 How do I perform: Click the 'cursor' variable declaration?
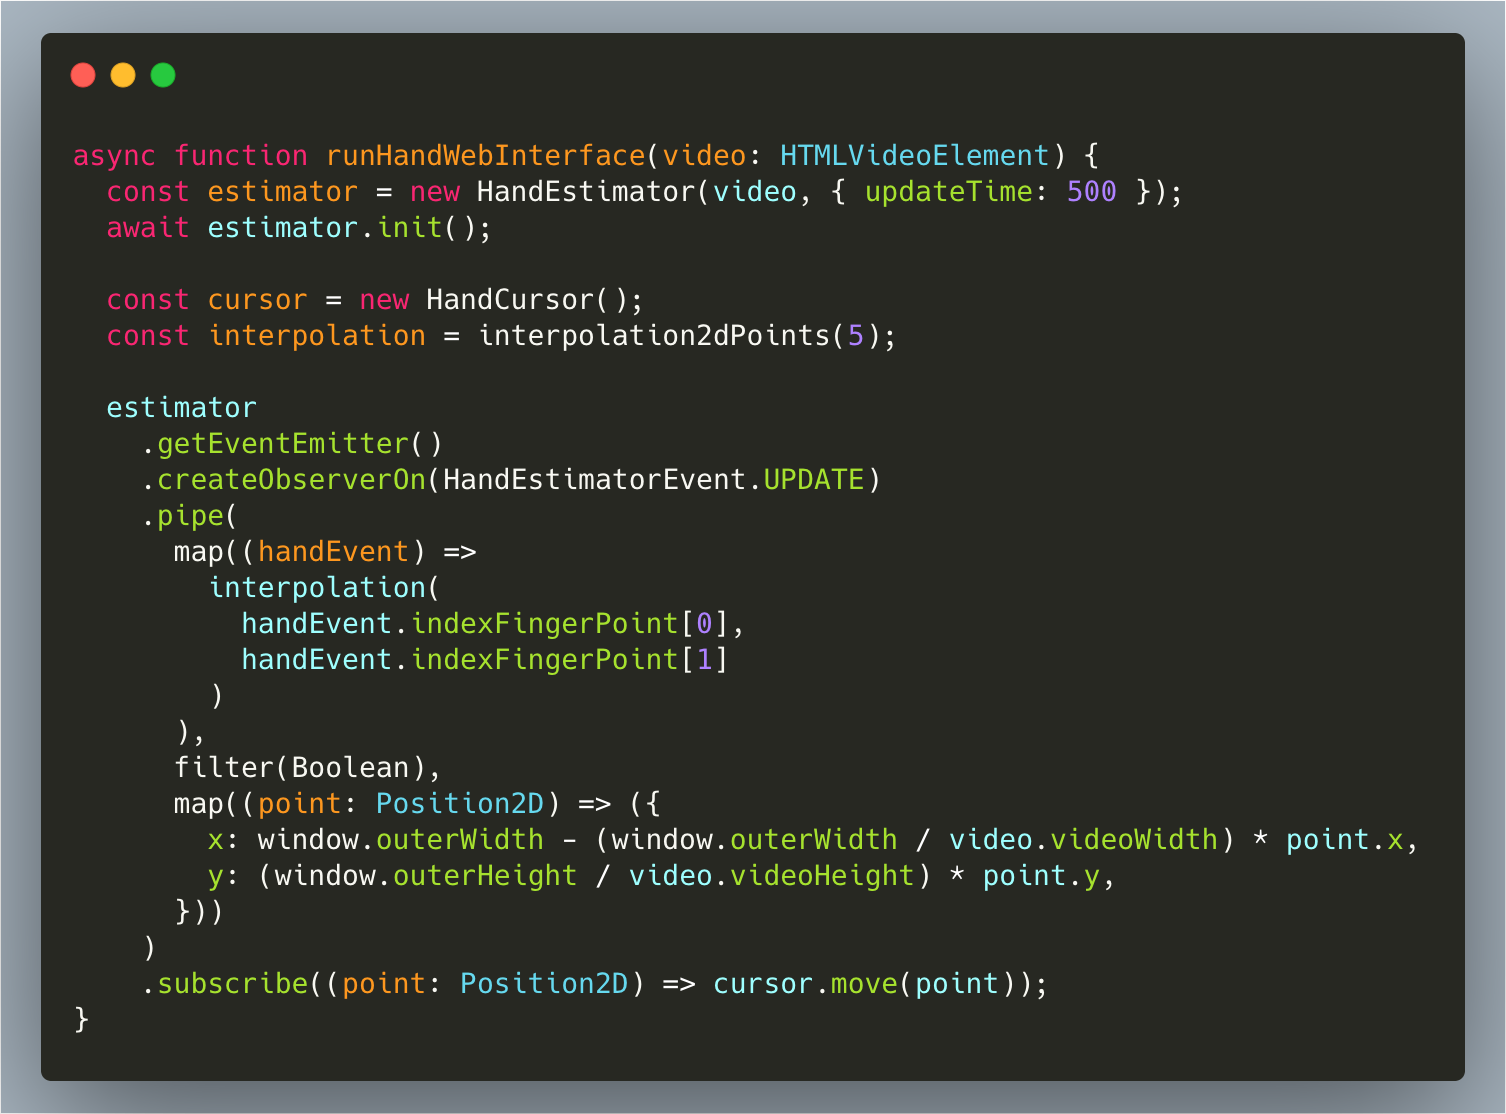pyautogui.click(x=257, y=300)
